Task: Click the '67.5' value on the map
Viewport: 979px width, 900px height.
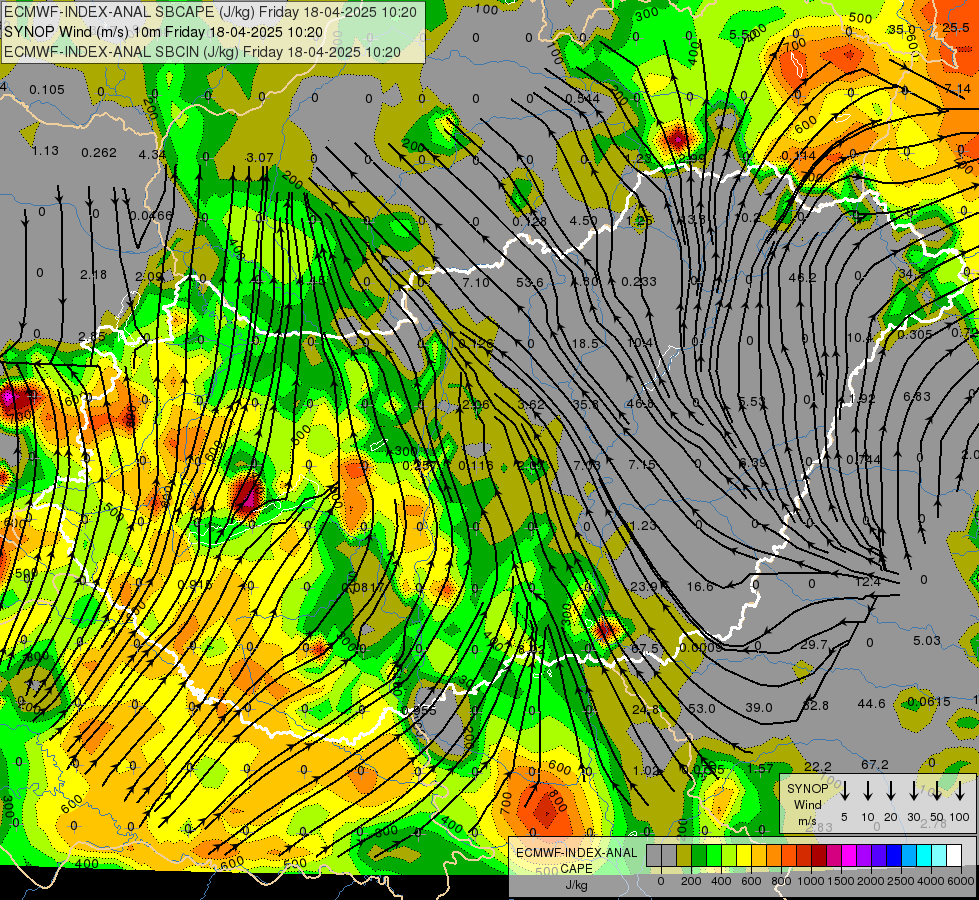Action: (644, 648)
